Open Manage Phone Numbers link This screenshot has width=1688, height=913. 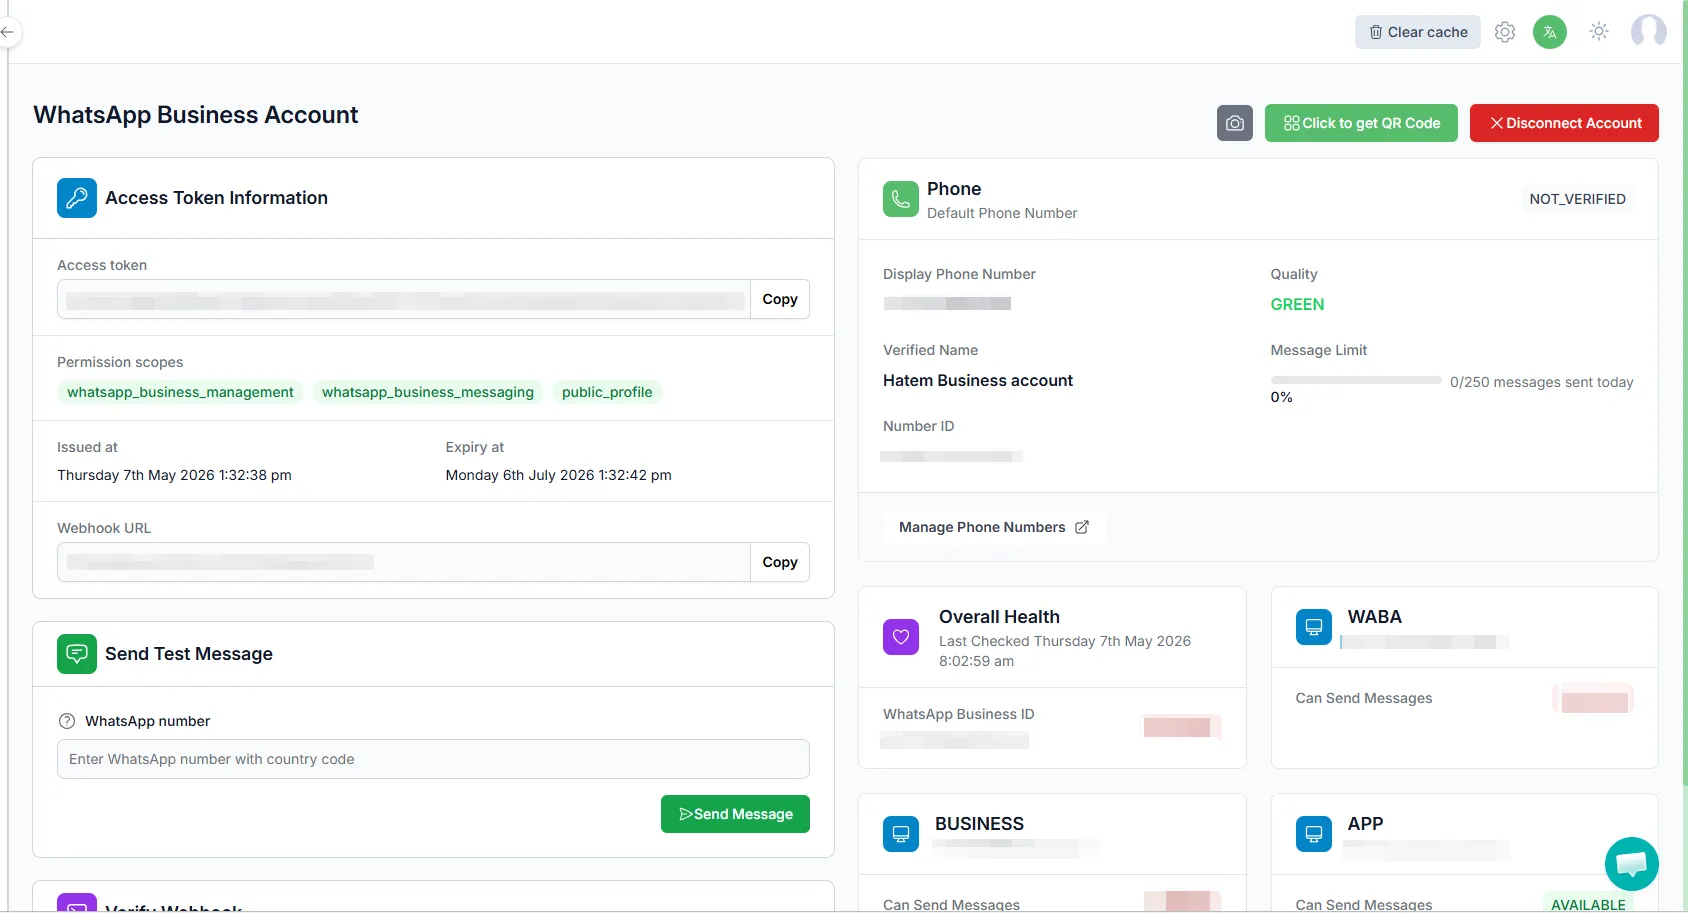pos(994,527)
